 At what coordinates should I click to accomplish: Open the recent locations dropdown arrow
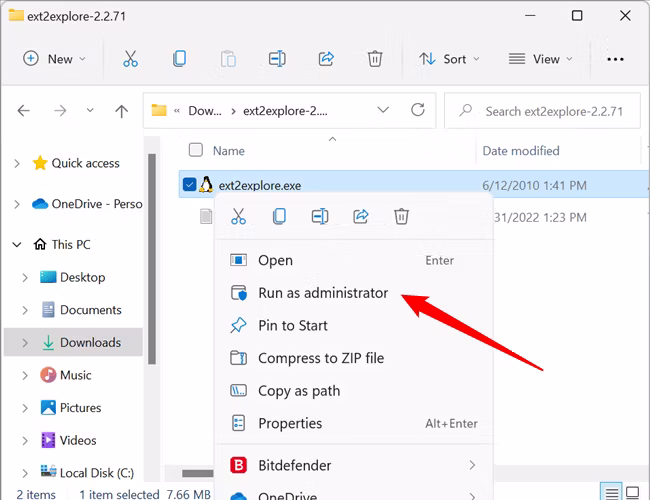[x=90, y=110]
